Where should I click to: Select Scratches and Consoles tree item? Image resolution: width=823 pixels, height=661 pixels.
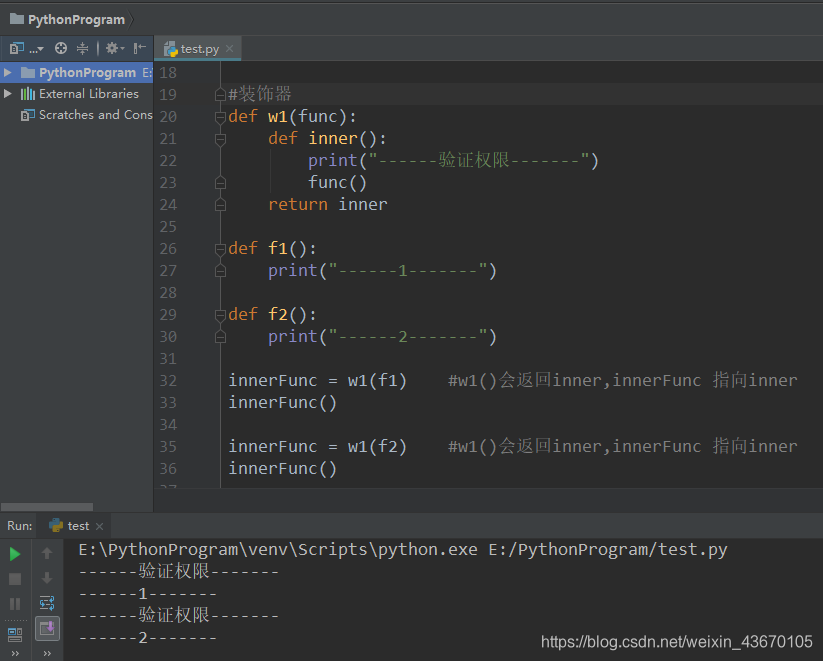[87, 115]
